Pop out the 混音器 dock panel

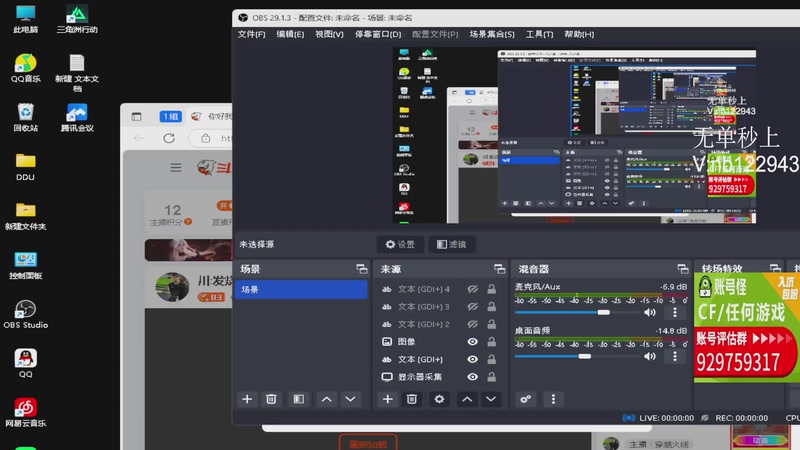pos(683,268)
